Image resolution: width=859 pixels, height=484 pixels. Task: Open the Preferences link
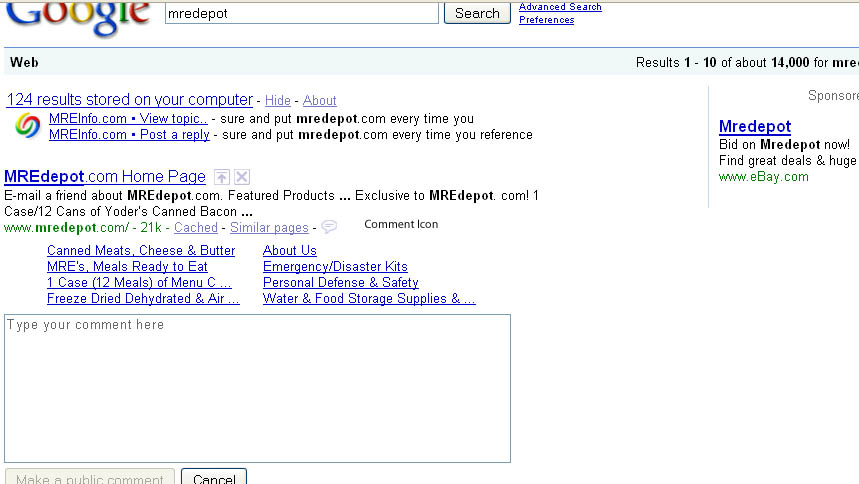[546, 20]
